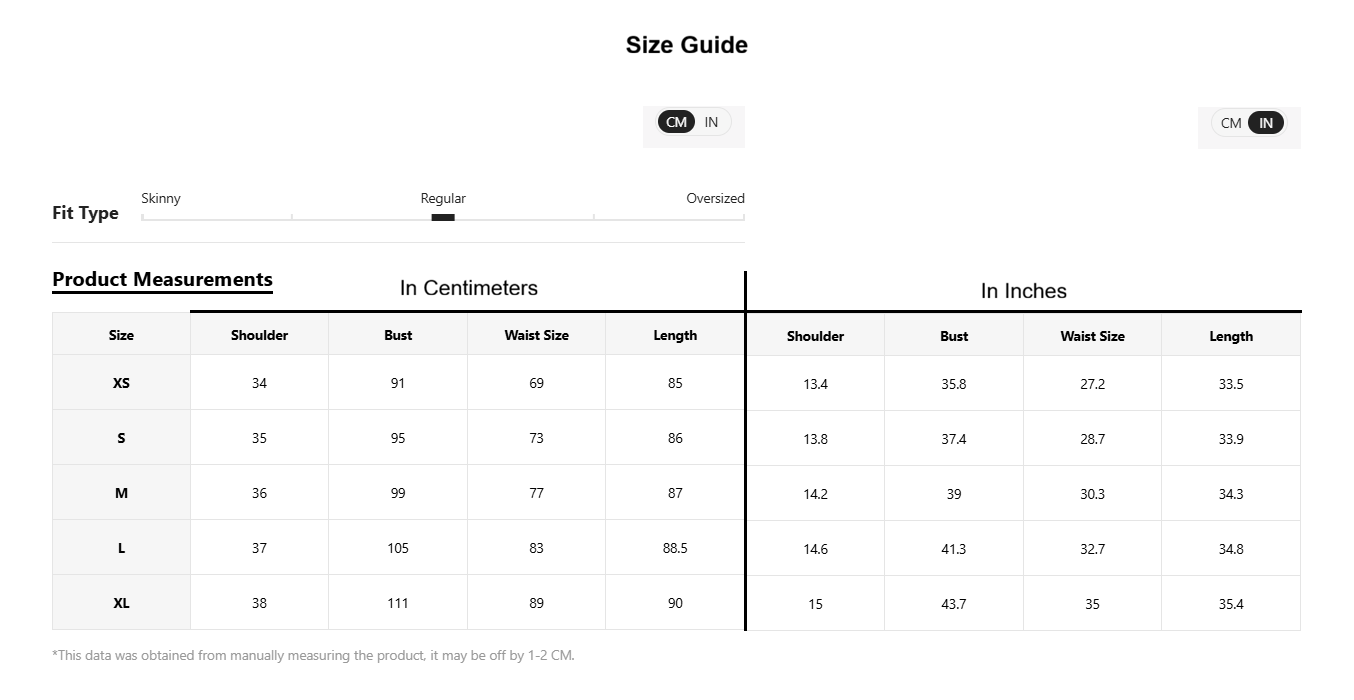The width and height of the screenshot is (1354, 700).
Task: Switch left unit toggle to IN
Action: click(711, 122)
